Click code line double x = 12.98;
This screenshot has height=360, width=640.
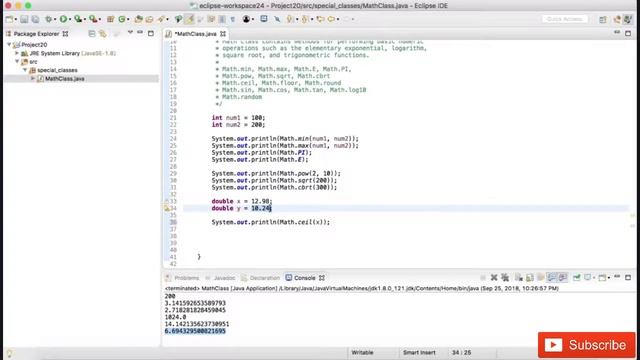pos(242,201)
